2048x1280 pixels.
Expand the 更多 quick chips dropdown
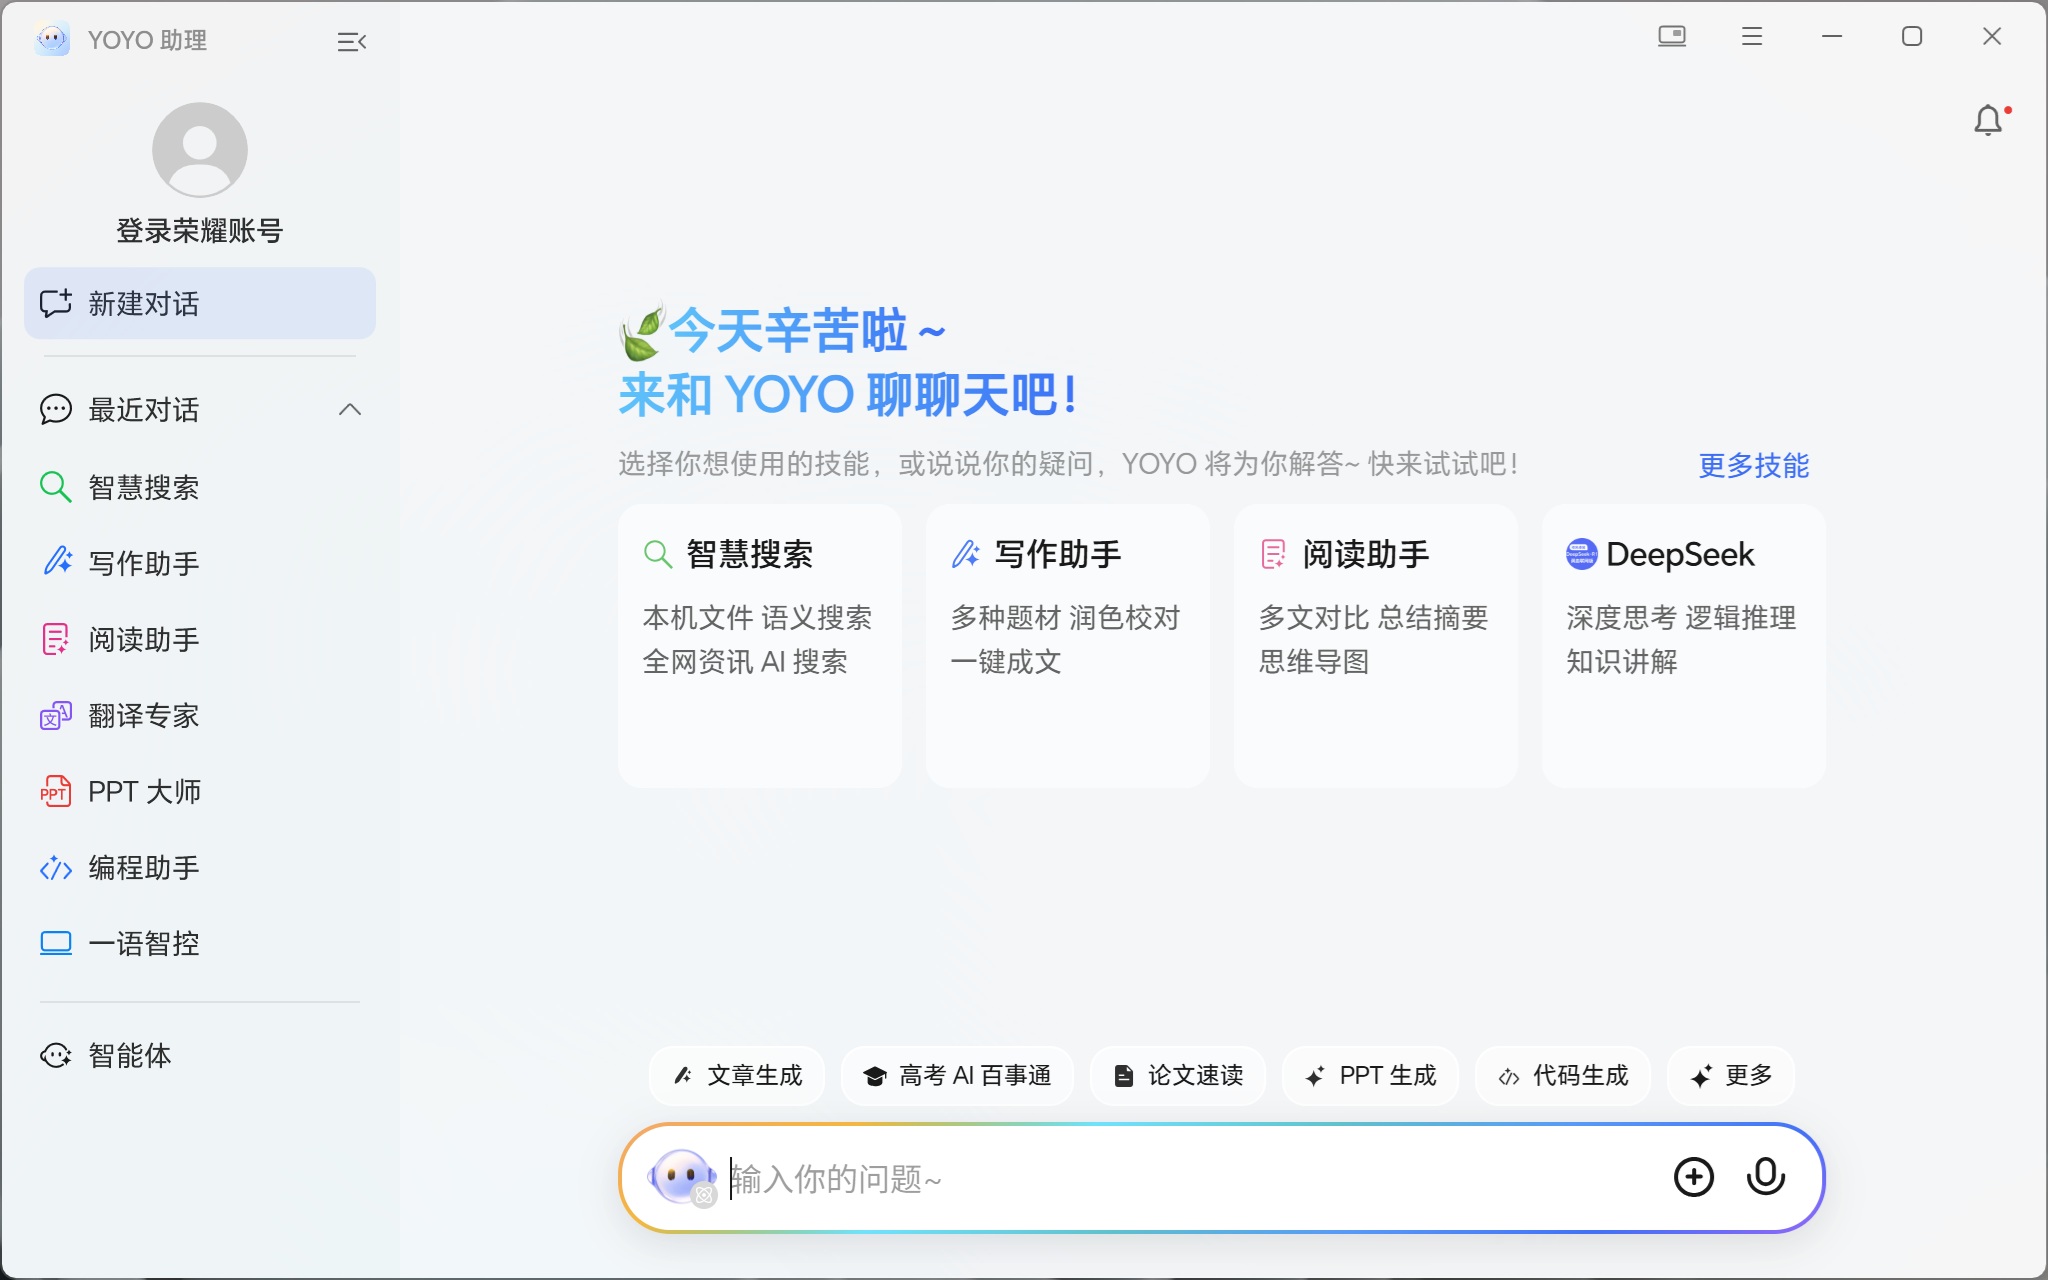tap(1731, 1076)
